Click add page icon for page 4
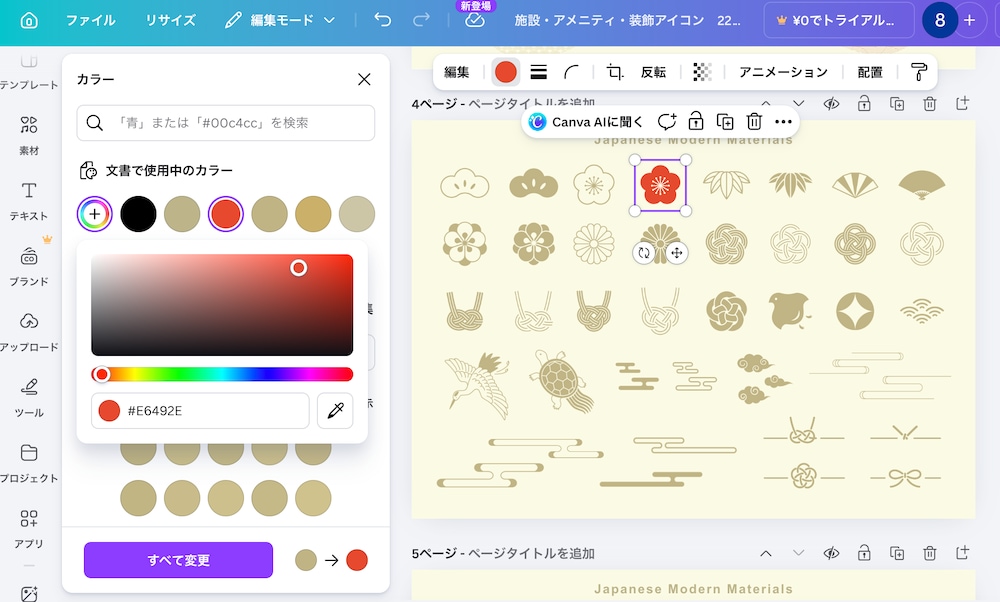 click(962, 103)
